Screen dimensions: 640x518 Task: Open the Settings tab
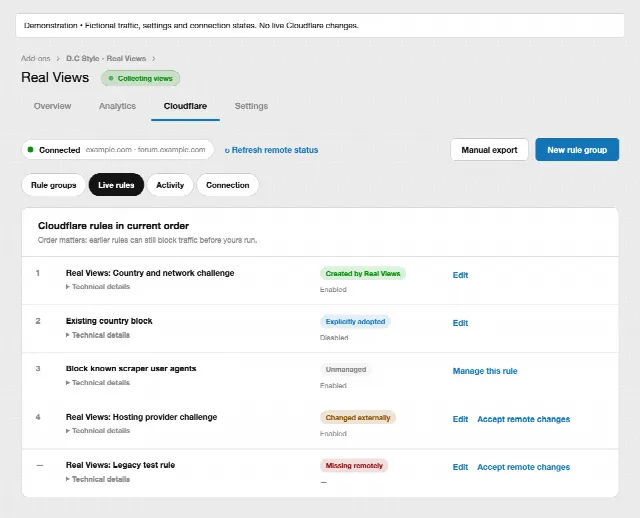[251, 106]
